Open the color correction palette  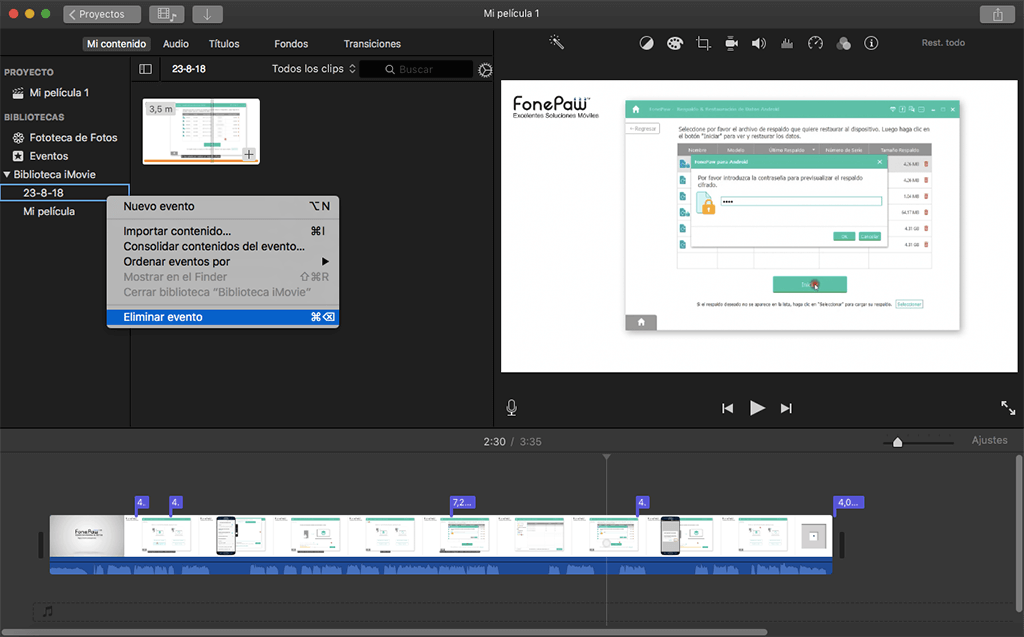pyautogui.click(x=675, y=43)
